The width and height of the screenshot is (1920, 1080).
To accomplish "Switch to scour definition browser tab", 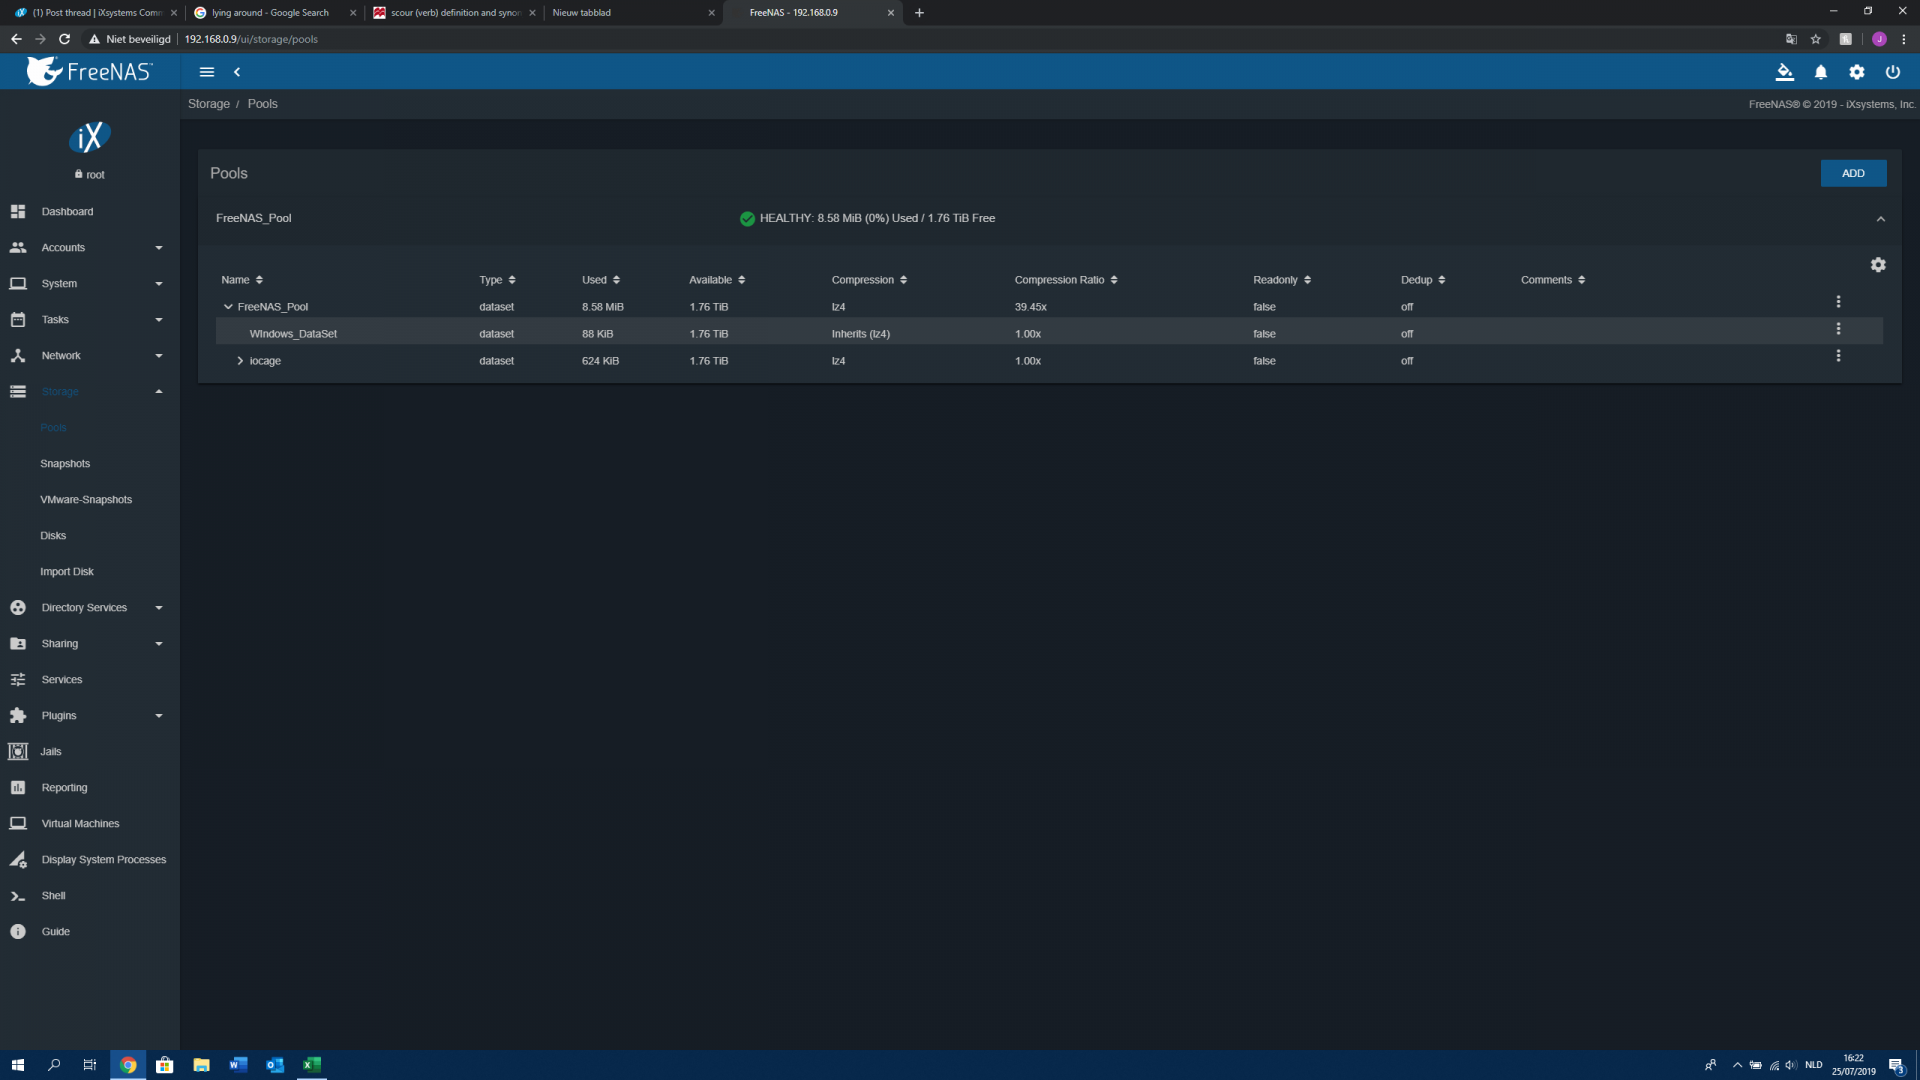I will click(453, 13).
